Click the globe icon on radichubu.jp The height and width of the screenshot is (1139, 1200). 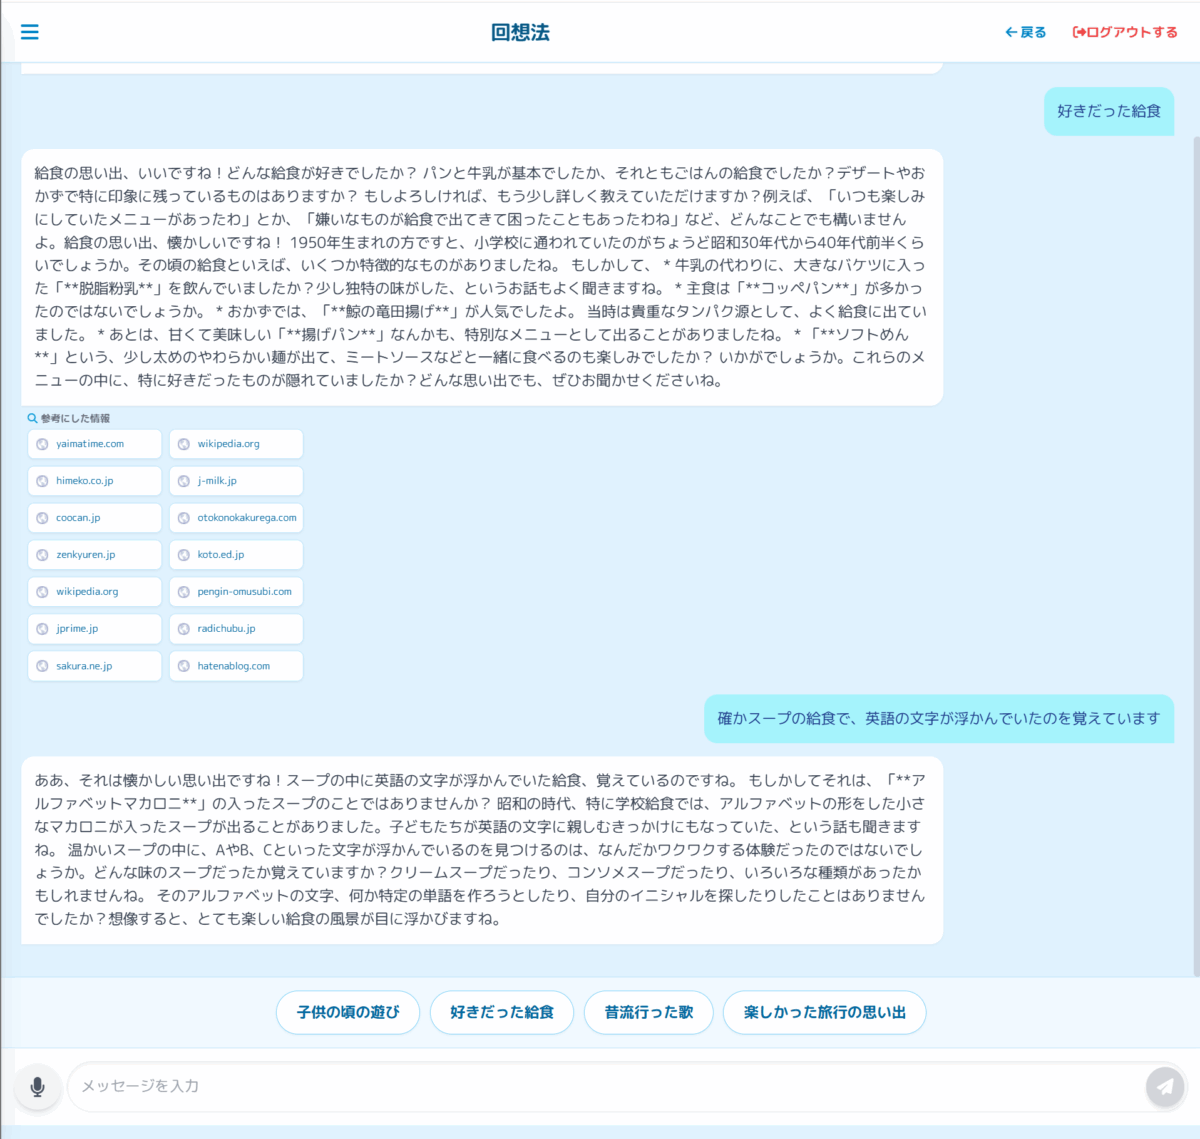[x=184, y=629]
